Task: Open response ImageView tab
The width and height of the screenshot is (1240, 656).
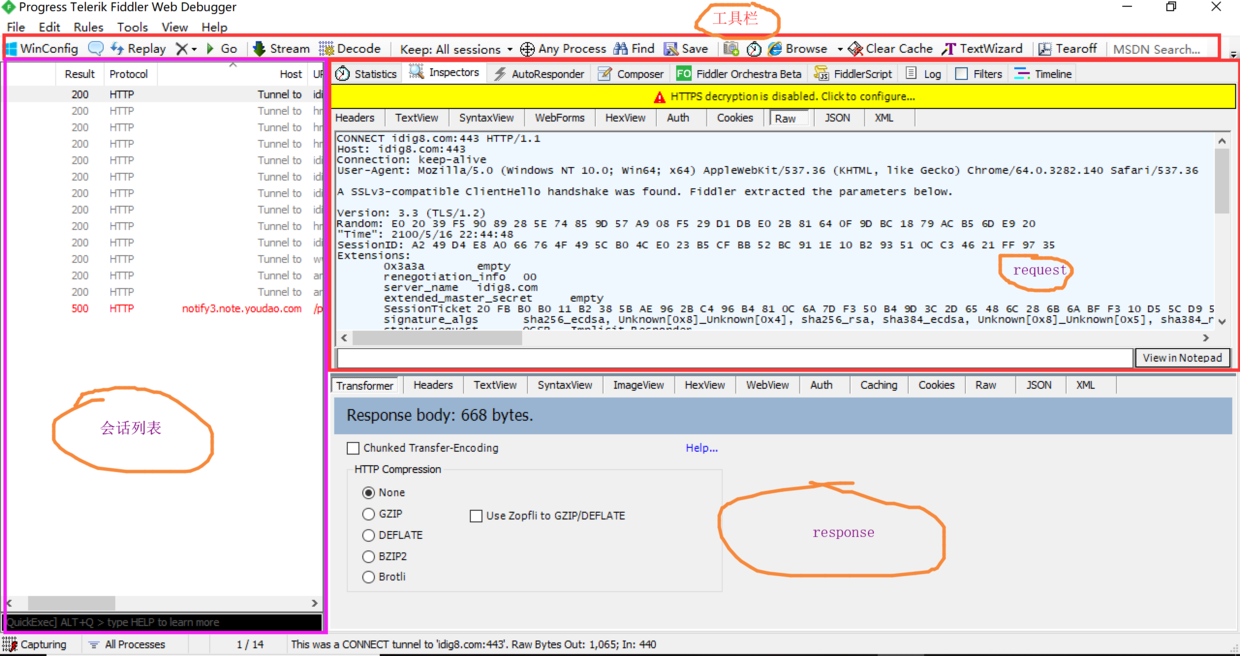Action: tap(638, 385)
